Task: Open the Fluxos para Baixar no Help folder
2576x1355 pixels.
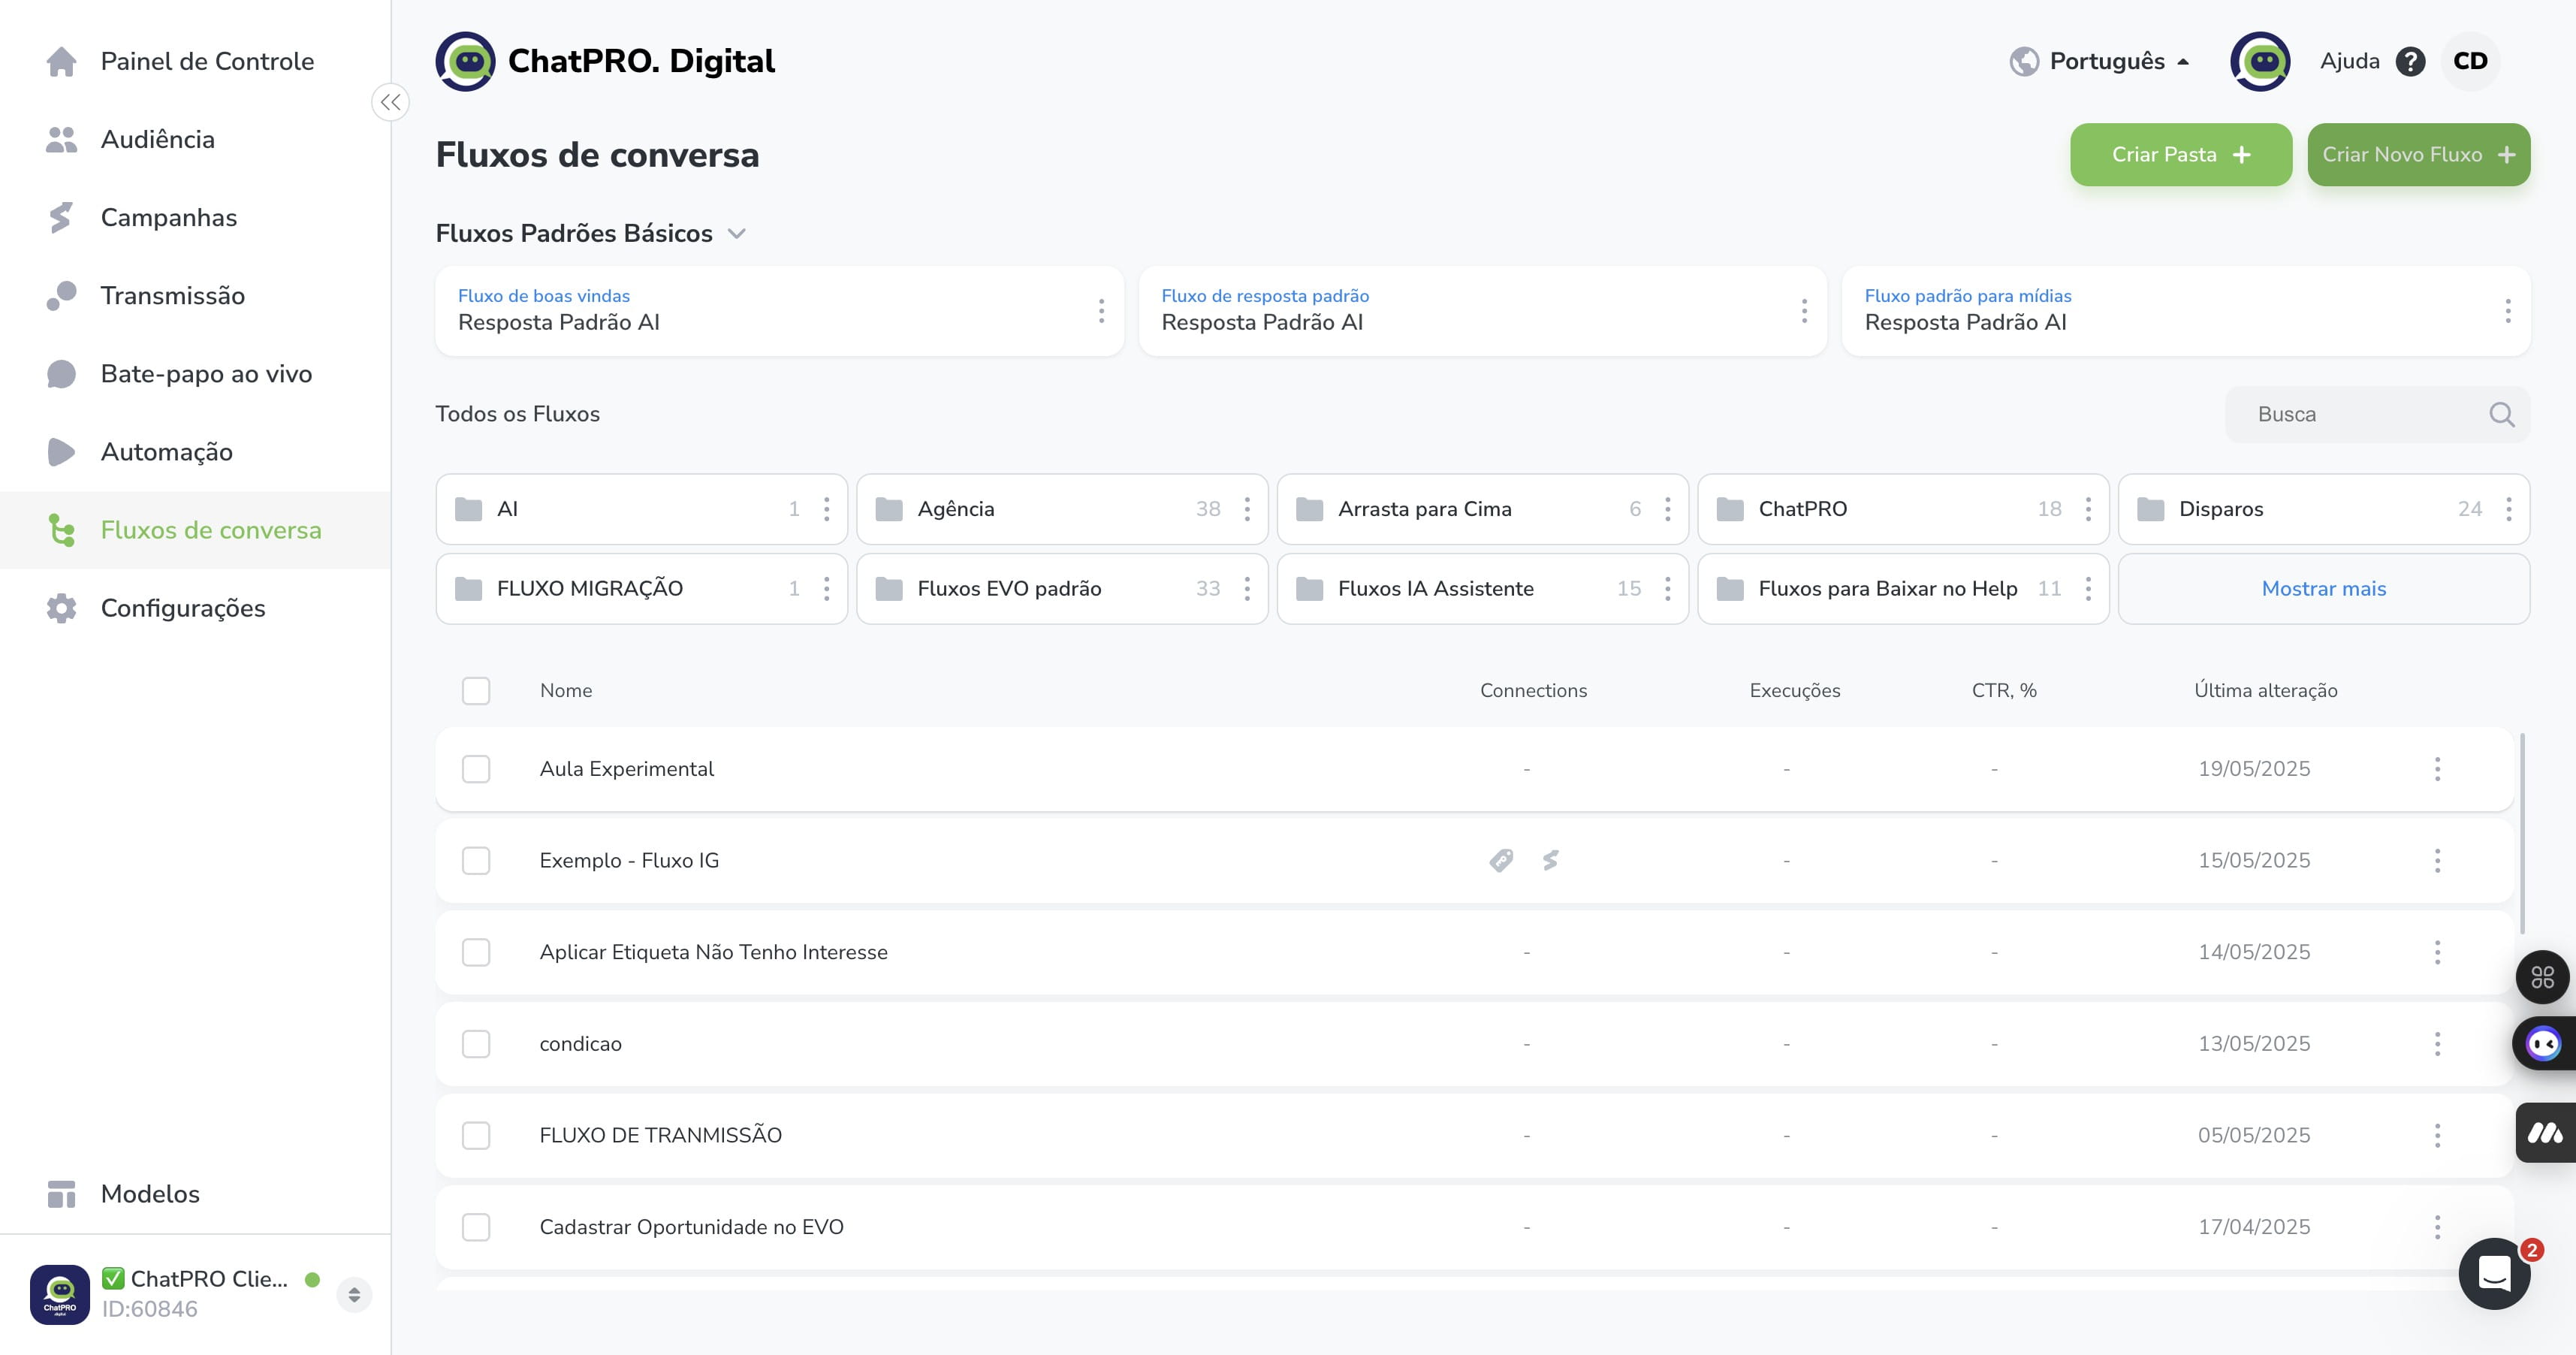Action: point(1903,589)
